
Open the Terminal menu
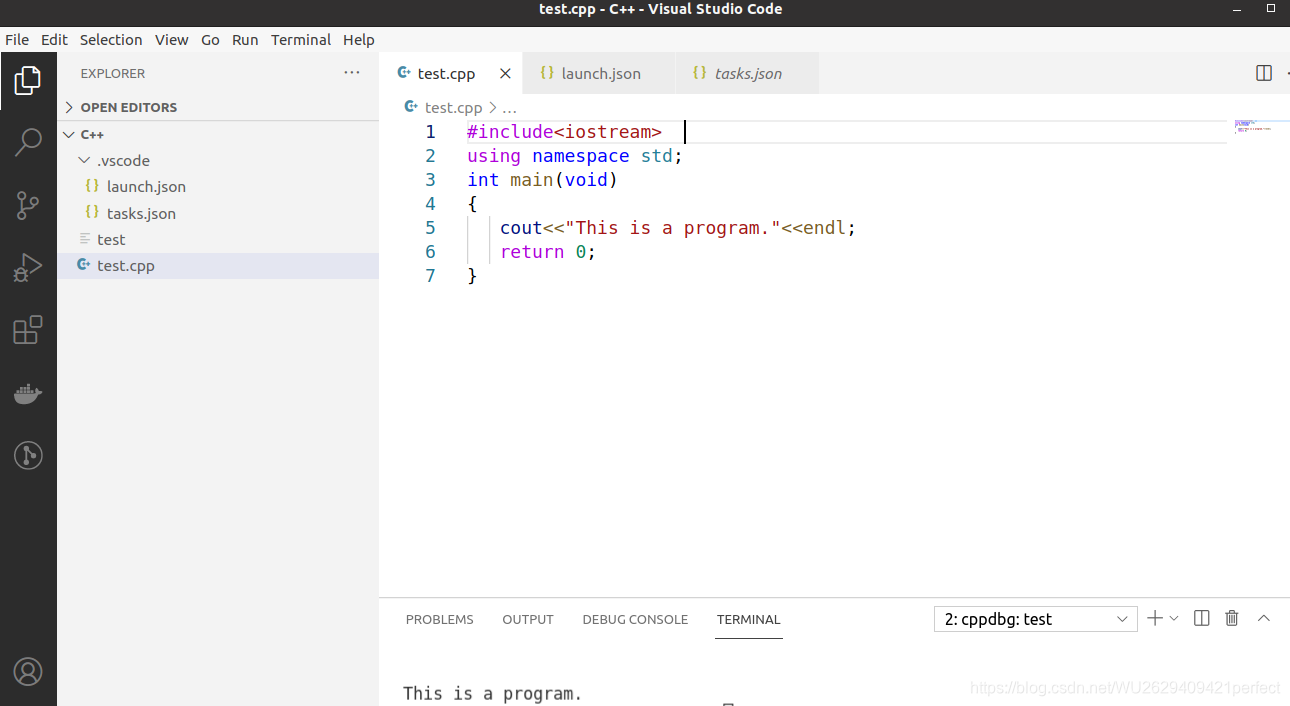[301, 40]
